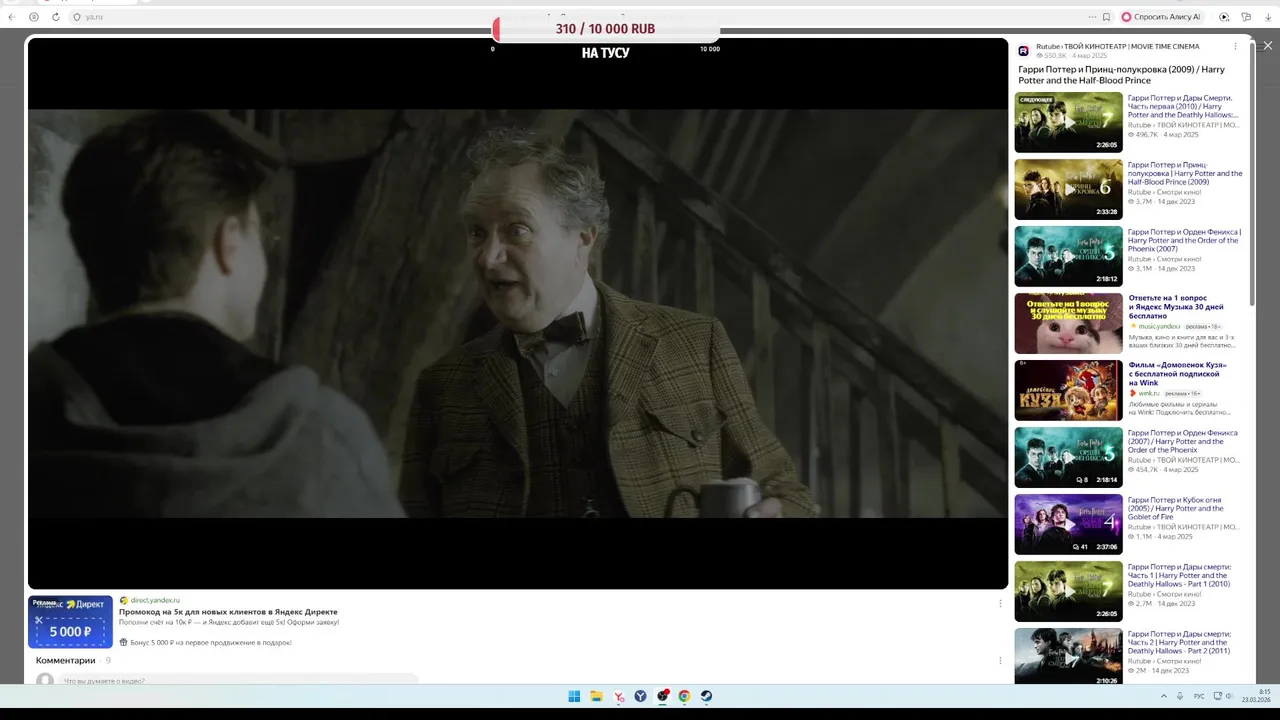Open the three-dots menu in the address bar
The width and height of the screenshot is (1280, 720).
click(1092, 17)
